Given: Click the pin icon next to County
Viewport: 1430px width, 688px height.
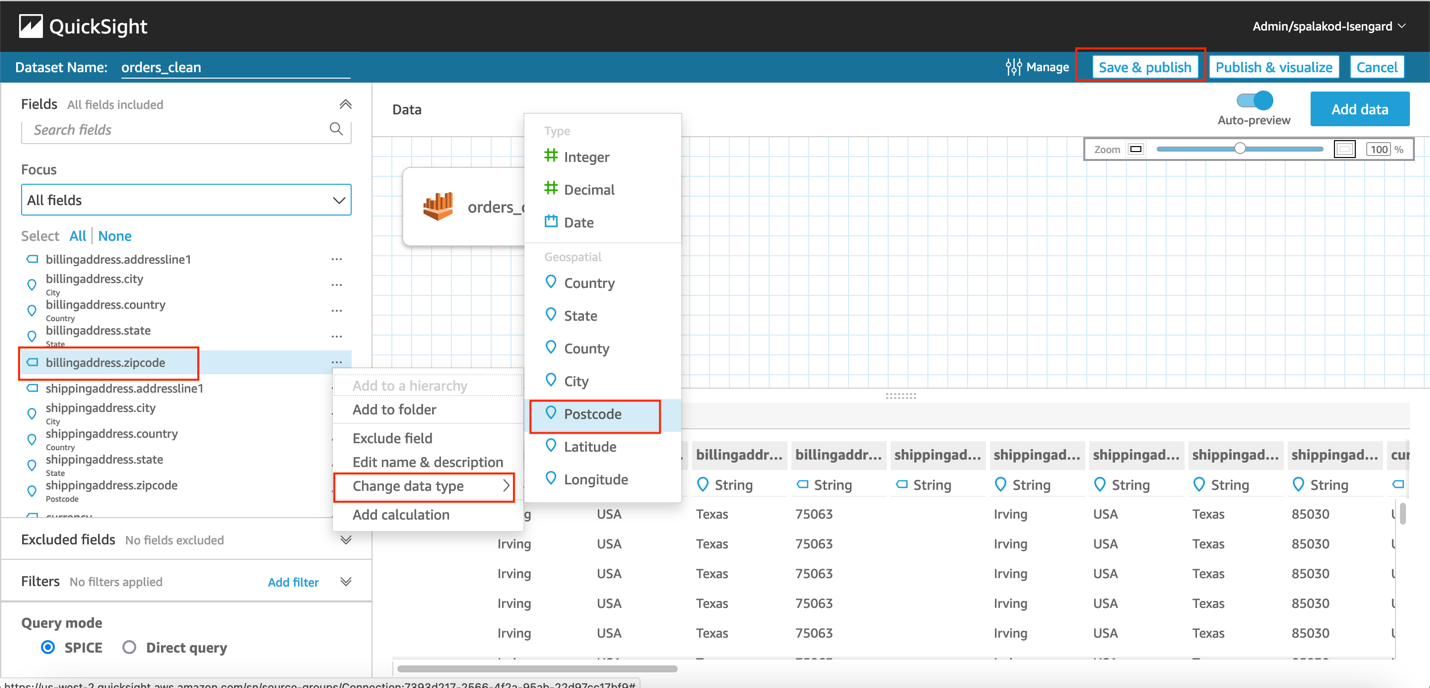Looking at the screenshot, I should (x=551, y=347).
